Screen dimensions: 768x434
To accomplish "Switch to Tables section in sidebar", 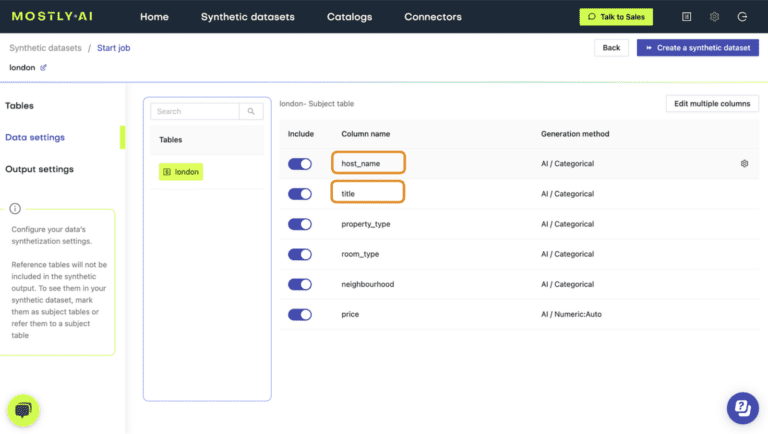I will 20,106.
